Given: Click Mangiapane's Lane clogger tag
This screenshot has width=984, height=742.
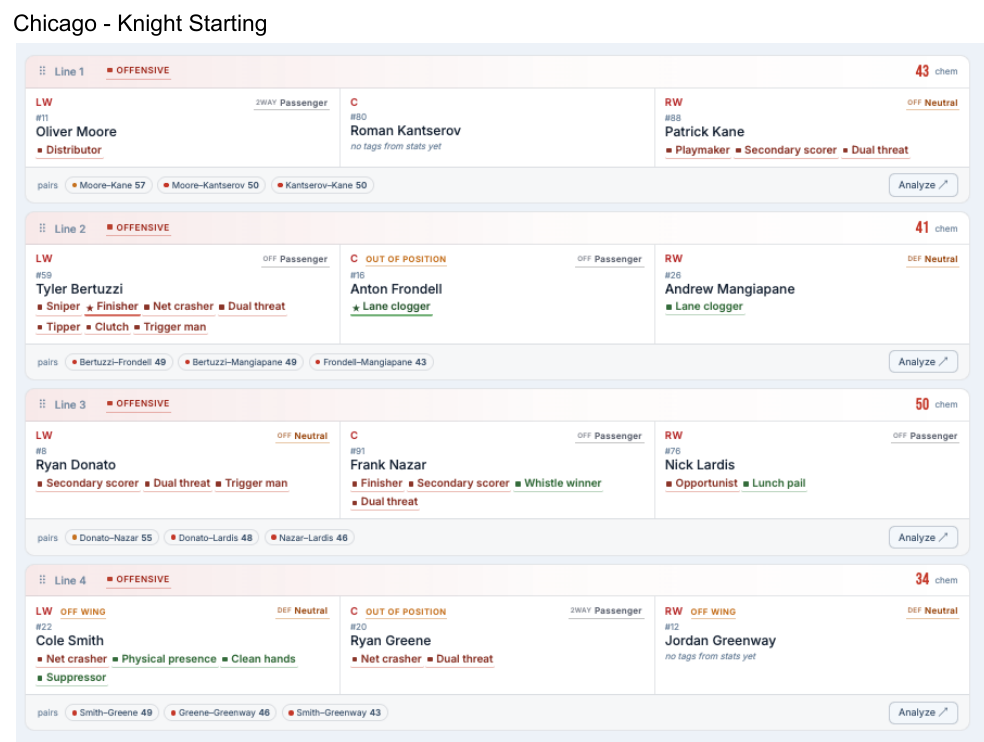Looking at the screenshot, I should 704,306.
